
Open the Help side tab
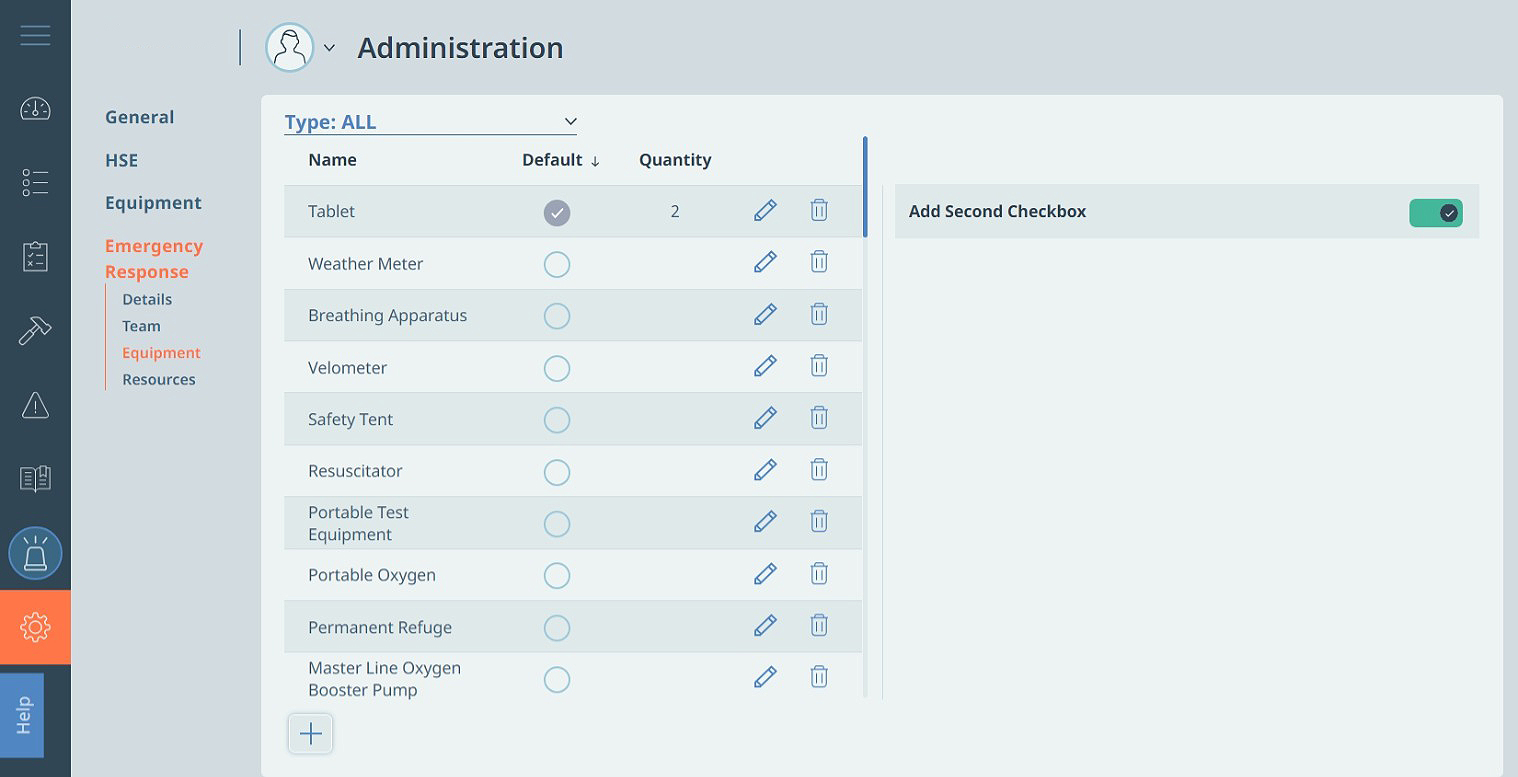[22, 715]
